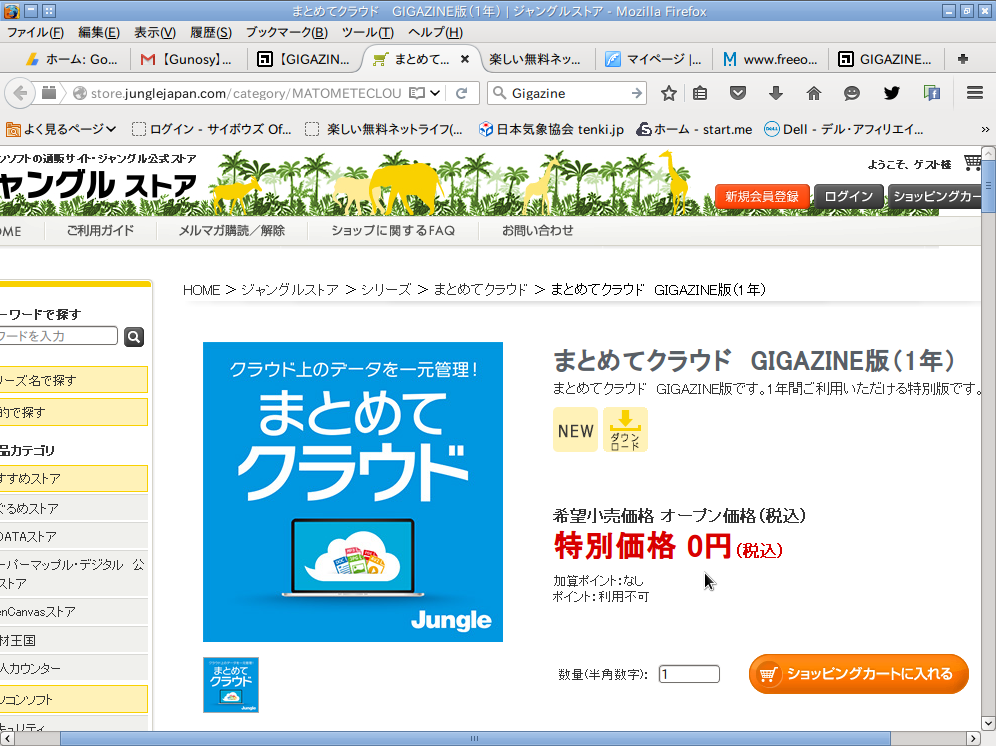Click the shopping cart icon near guest greeting

pyautogui.click(x=972, y=163)
